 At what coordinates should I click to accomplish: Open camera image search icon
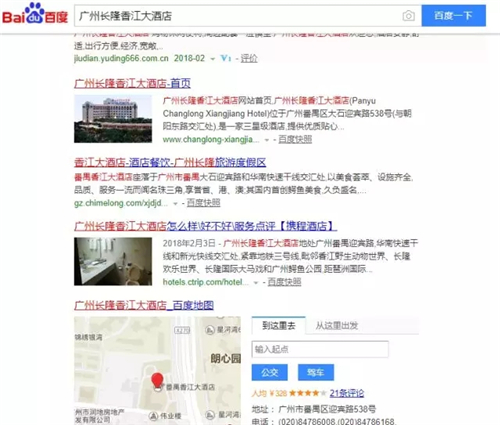pos(408,16)
